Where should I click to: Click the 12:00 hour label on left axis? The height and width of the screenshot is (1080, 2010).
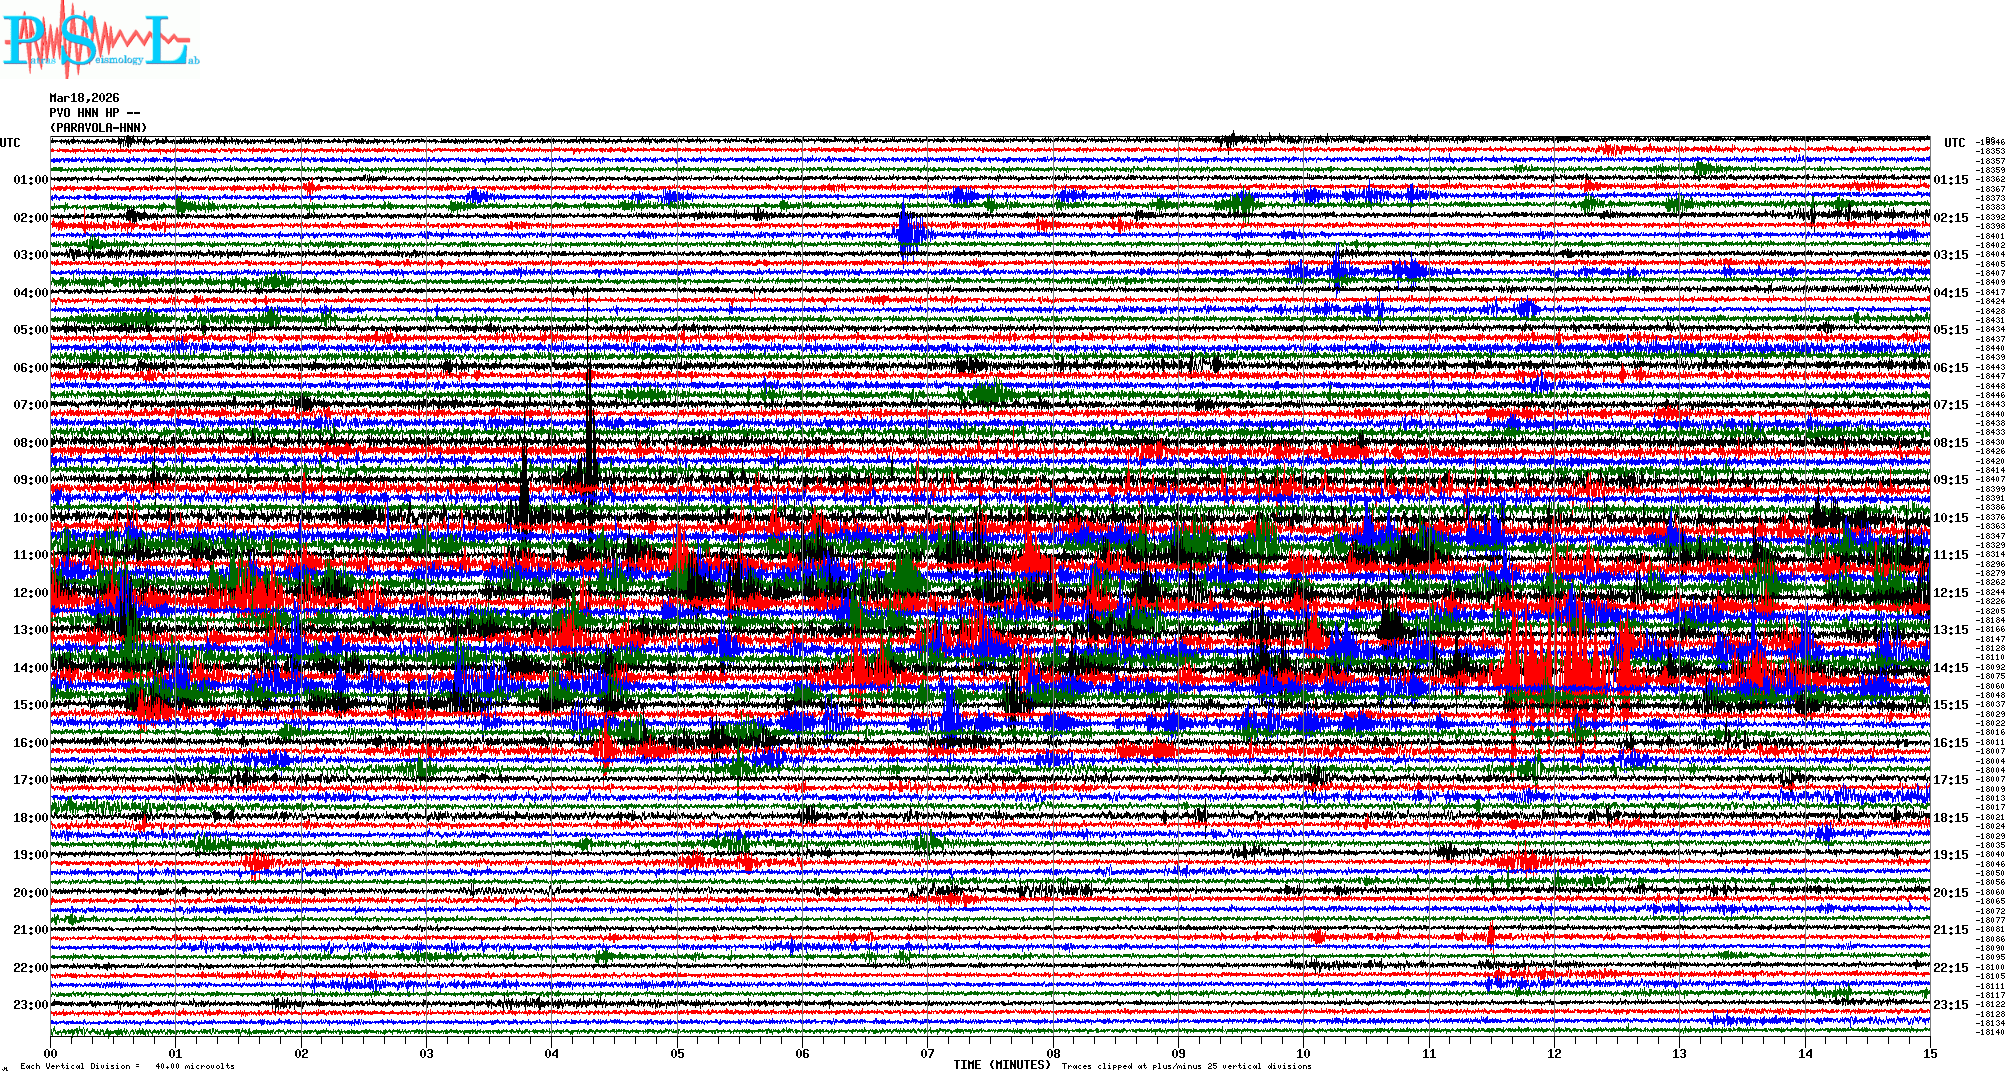30,593
